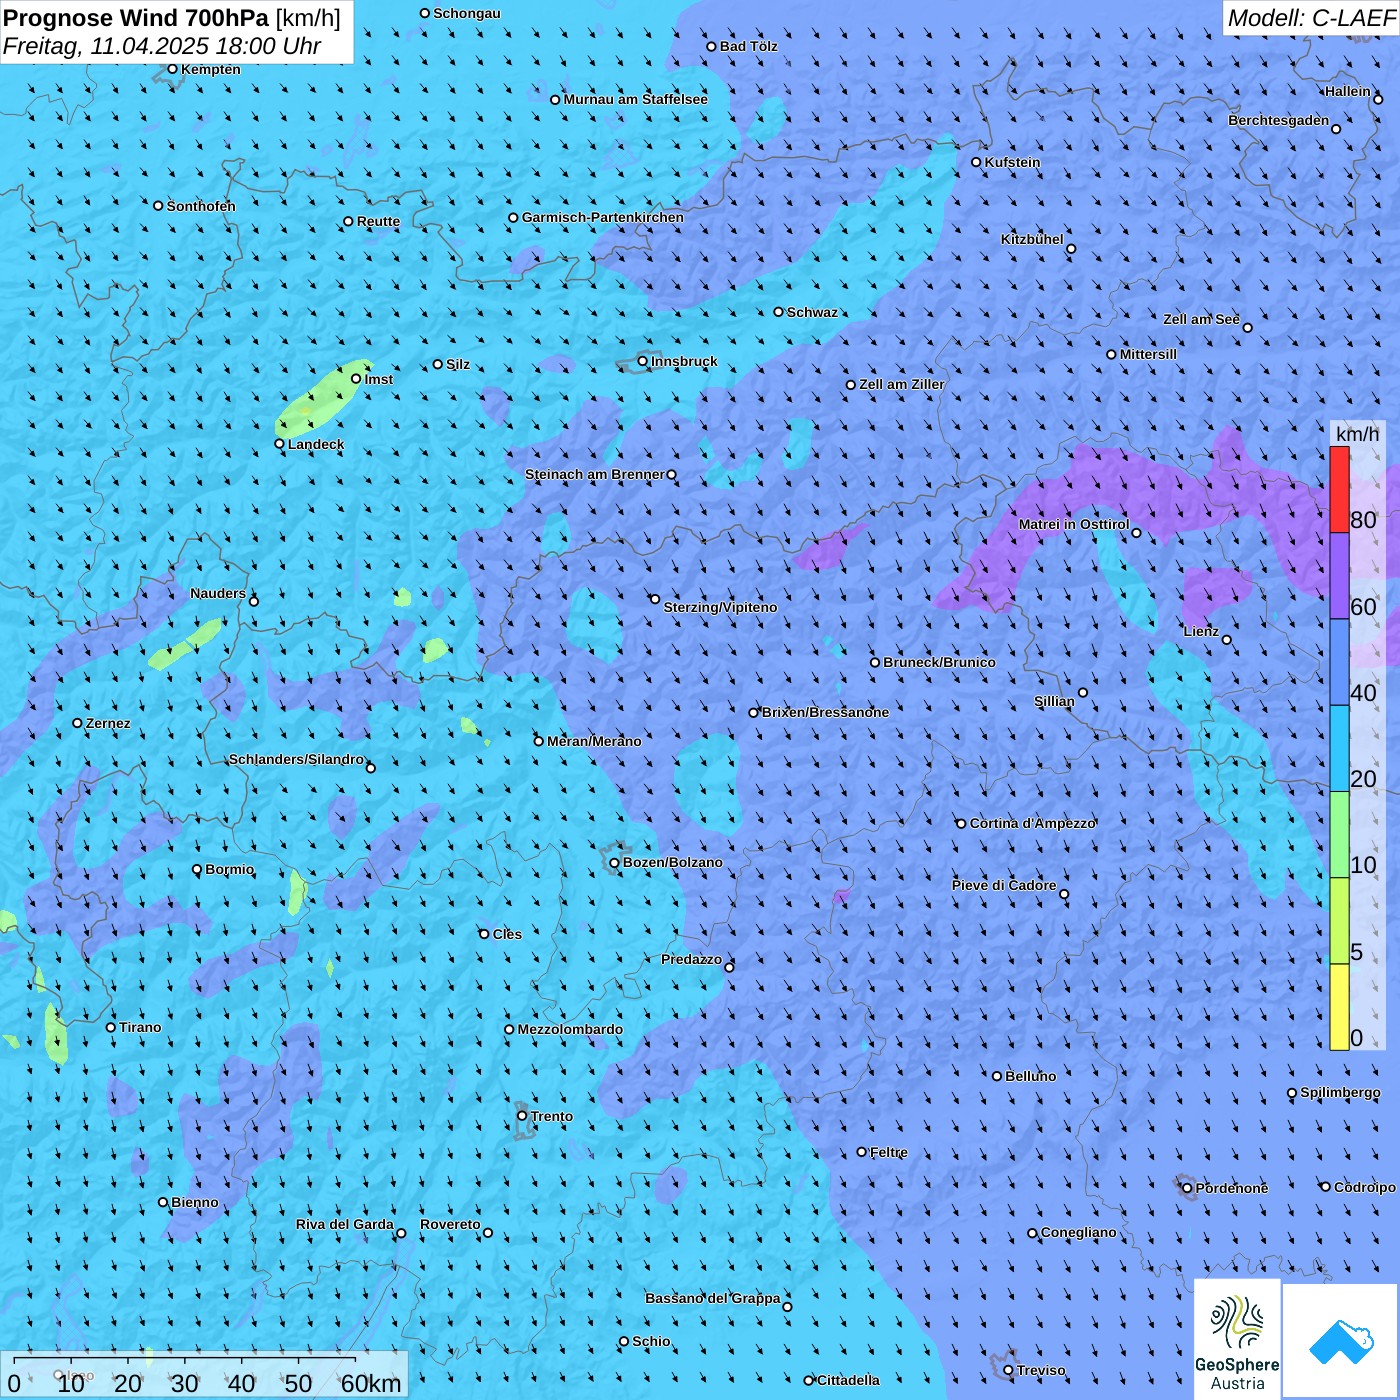Click the 'Matrei in Osttirol' label
Screen dimensions: 1400x1400
[x=1074, y=524]
